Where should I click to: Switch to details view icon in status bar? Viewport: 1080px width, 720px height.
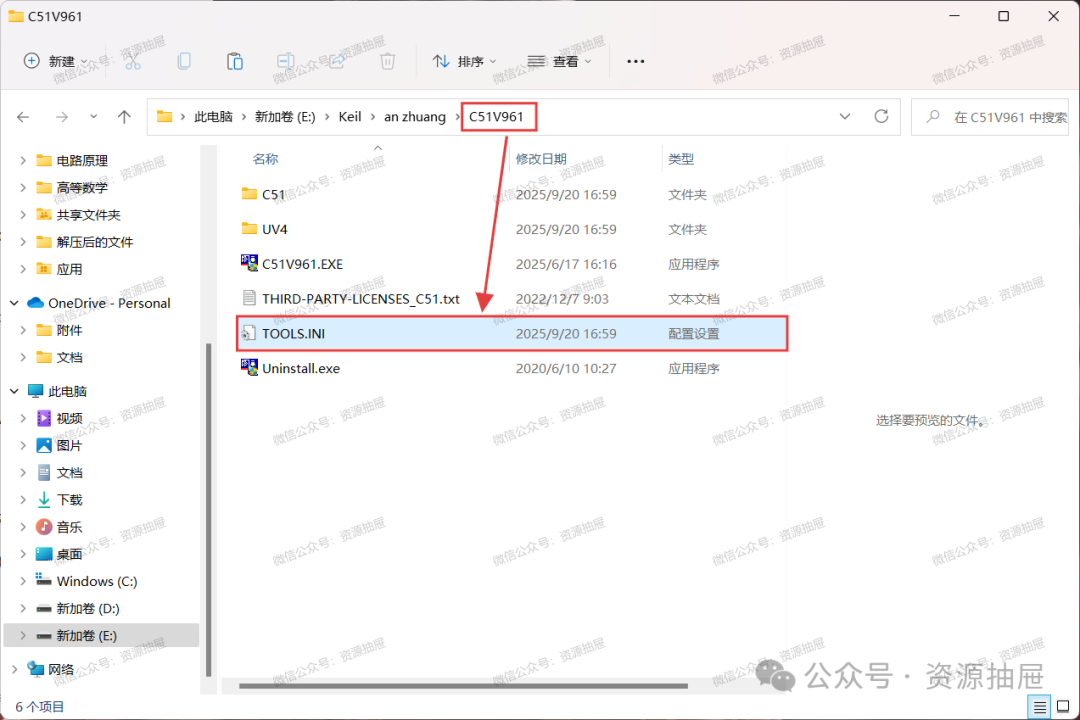pyautogui.click(x=1039, y=707)
